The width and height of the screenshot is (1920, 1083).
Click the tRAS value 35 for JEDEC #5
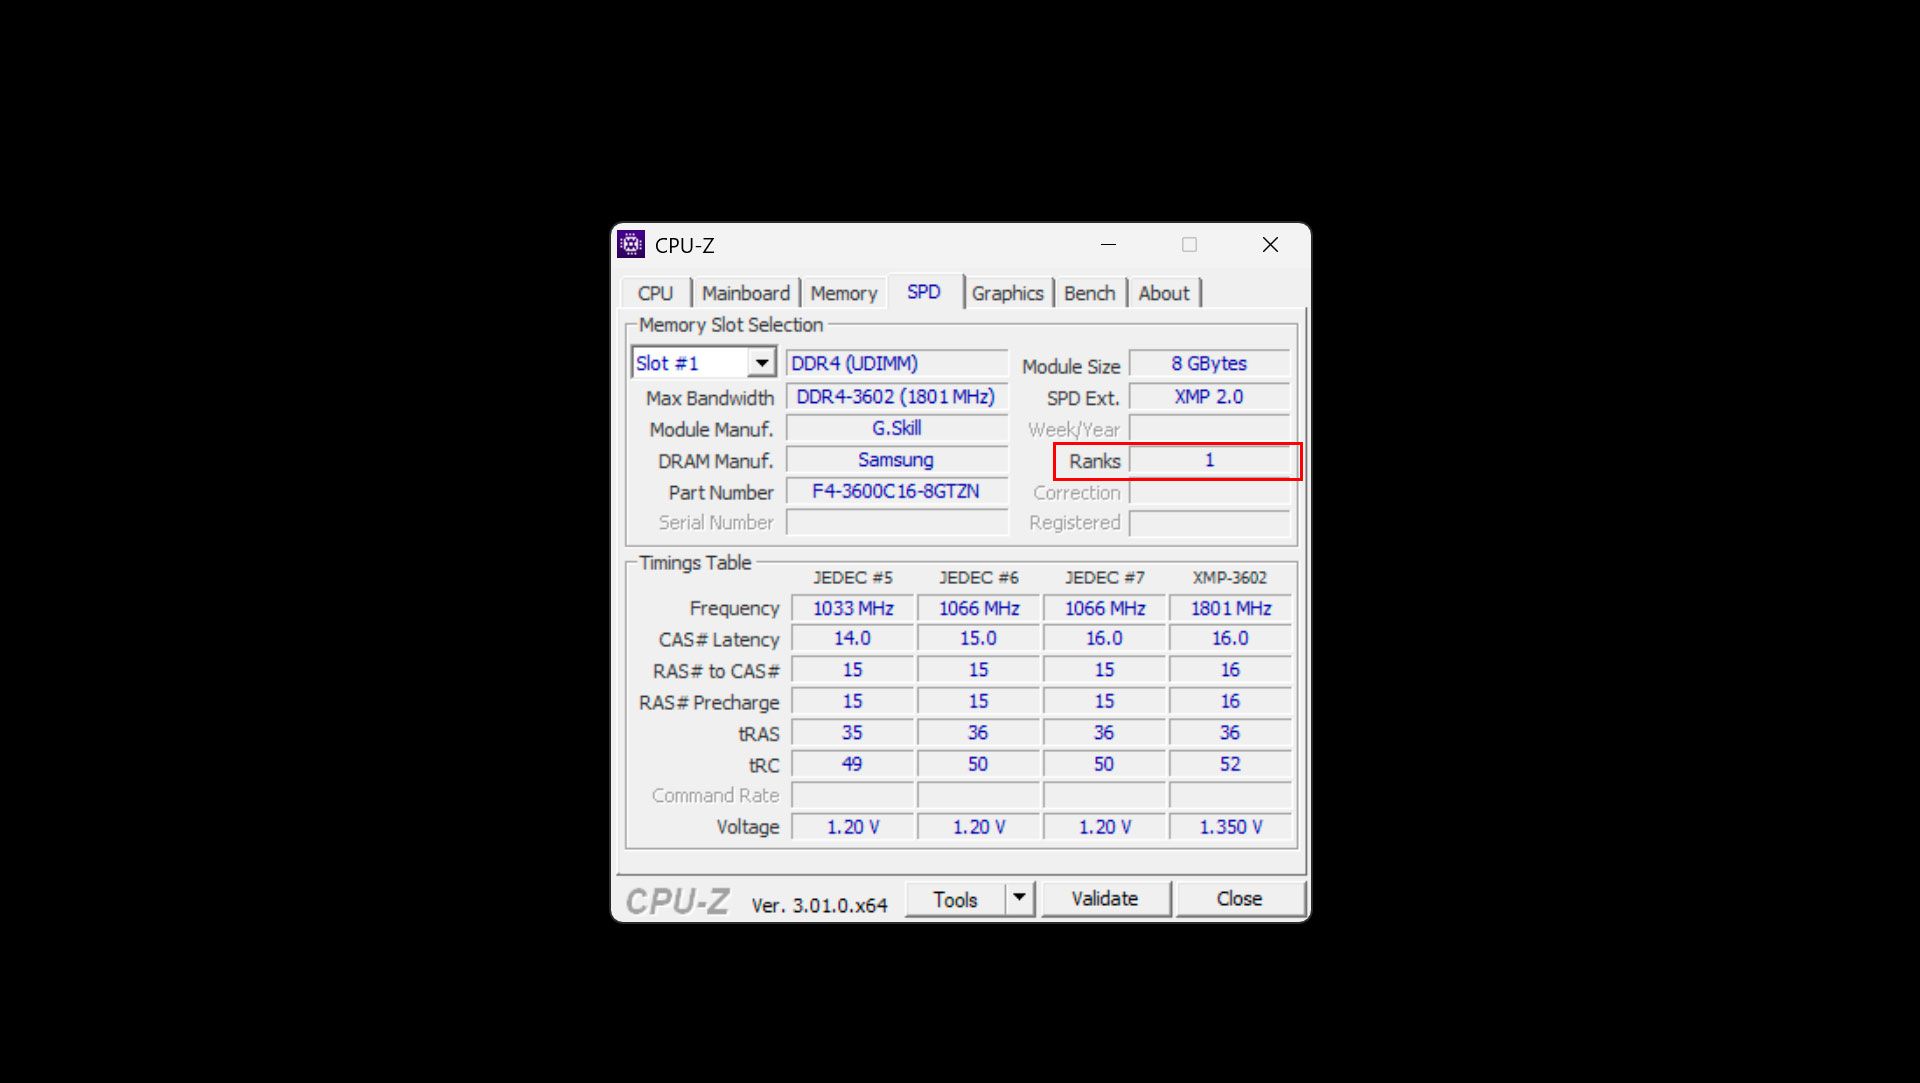tap(853, 732)
